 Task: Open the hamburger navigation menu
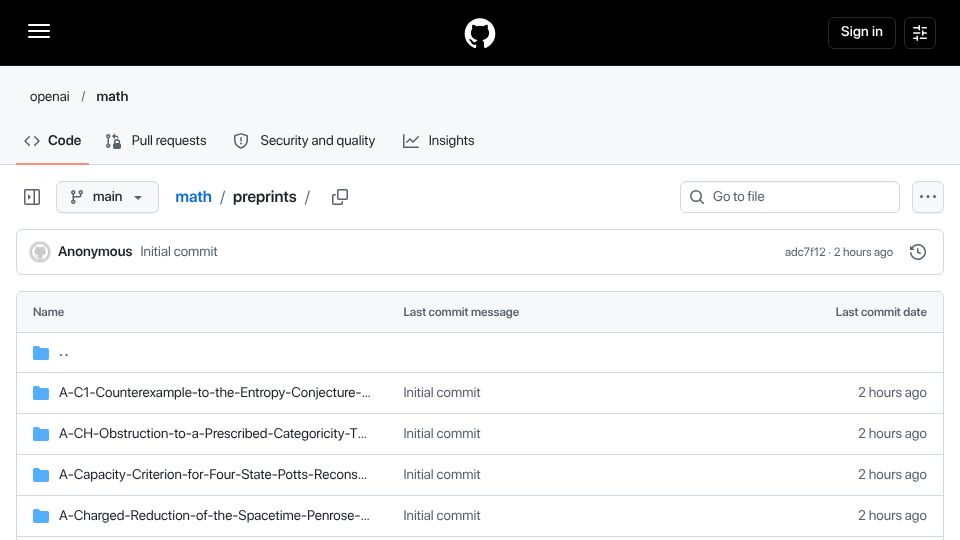(x=39, y=31)
